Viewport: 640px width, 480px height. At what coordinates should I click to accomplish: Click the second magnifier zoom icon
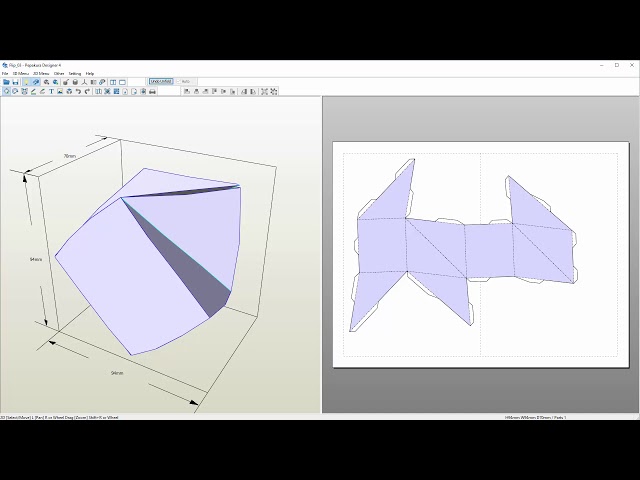[56, 82]
